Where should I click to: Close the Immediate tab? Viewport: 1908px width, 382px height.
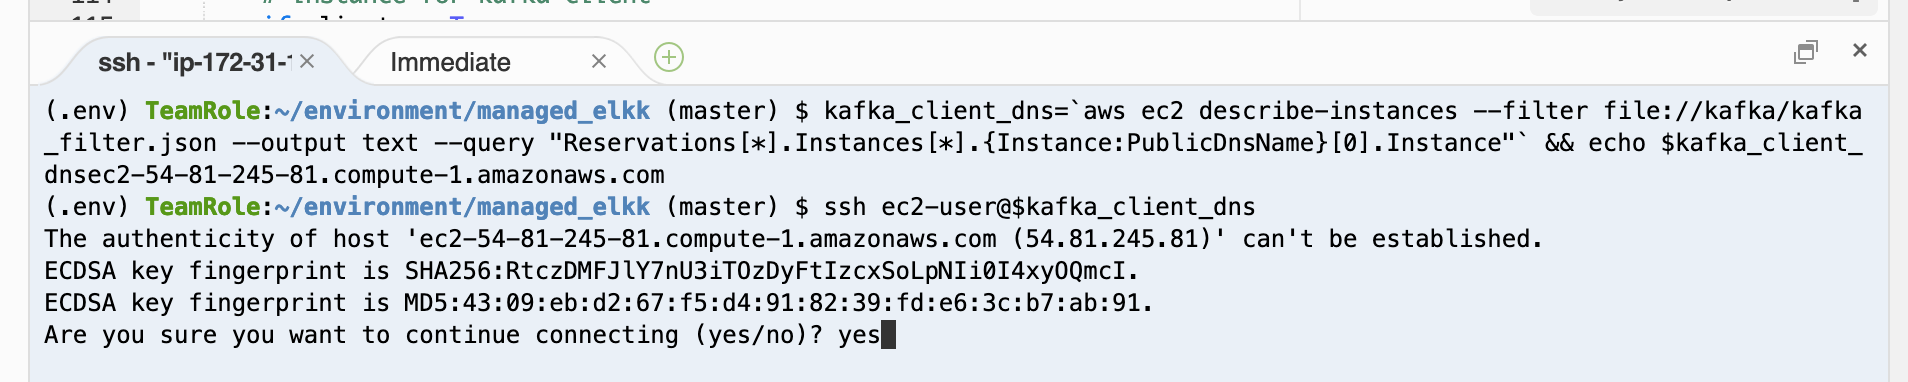[x=599, y=61]
